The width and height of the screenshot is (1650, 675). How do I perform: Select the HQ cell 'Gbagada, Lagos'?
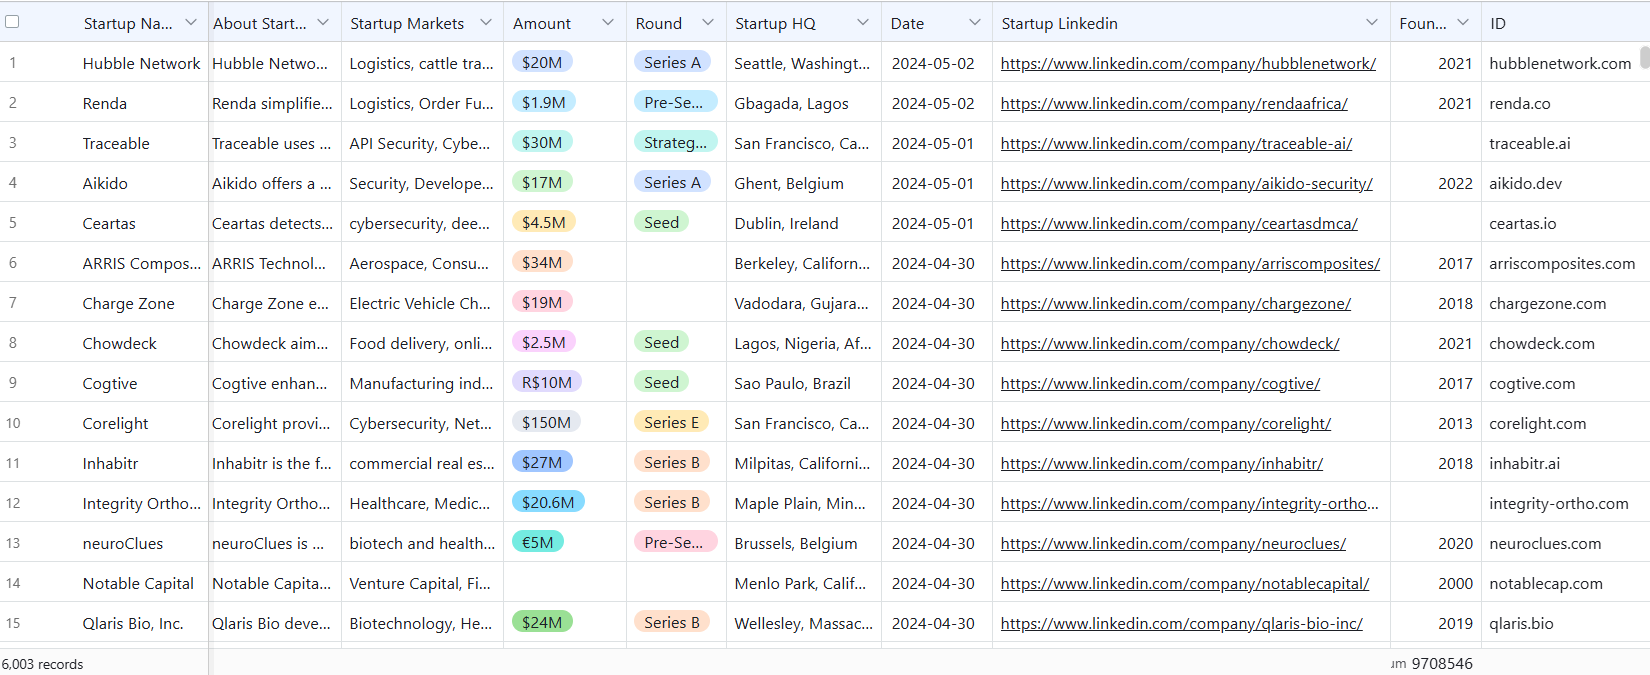coord(791,103)
